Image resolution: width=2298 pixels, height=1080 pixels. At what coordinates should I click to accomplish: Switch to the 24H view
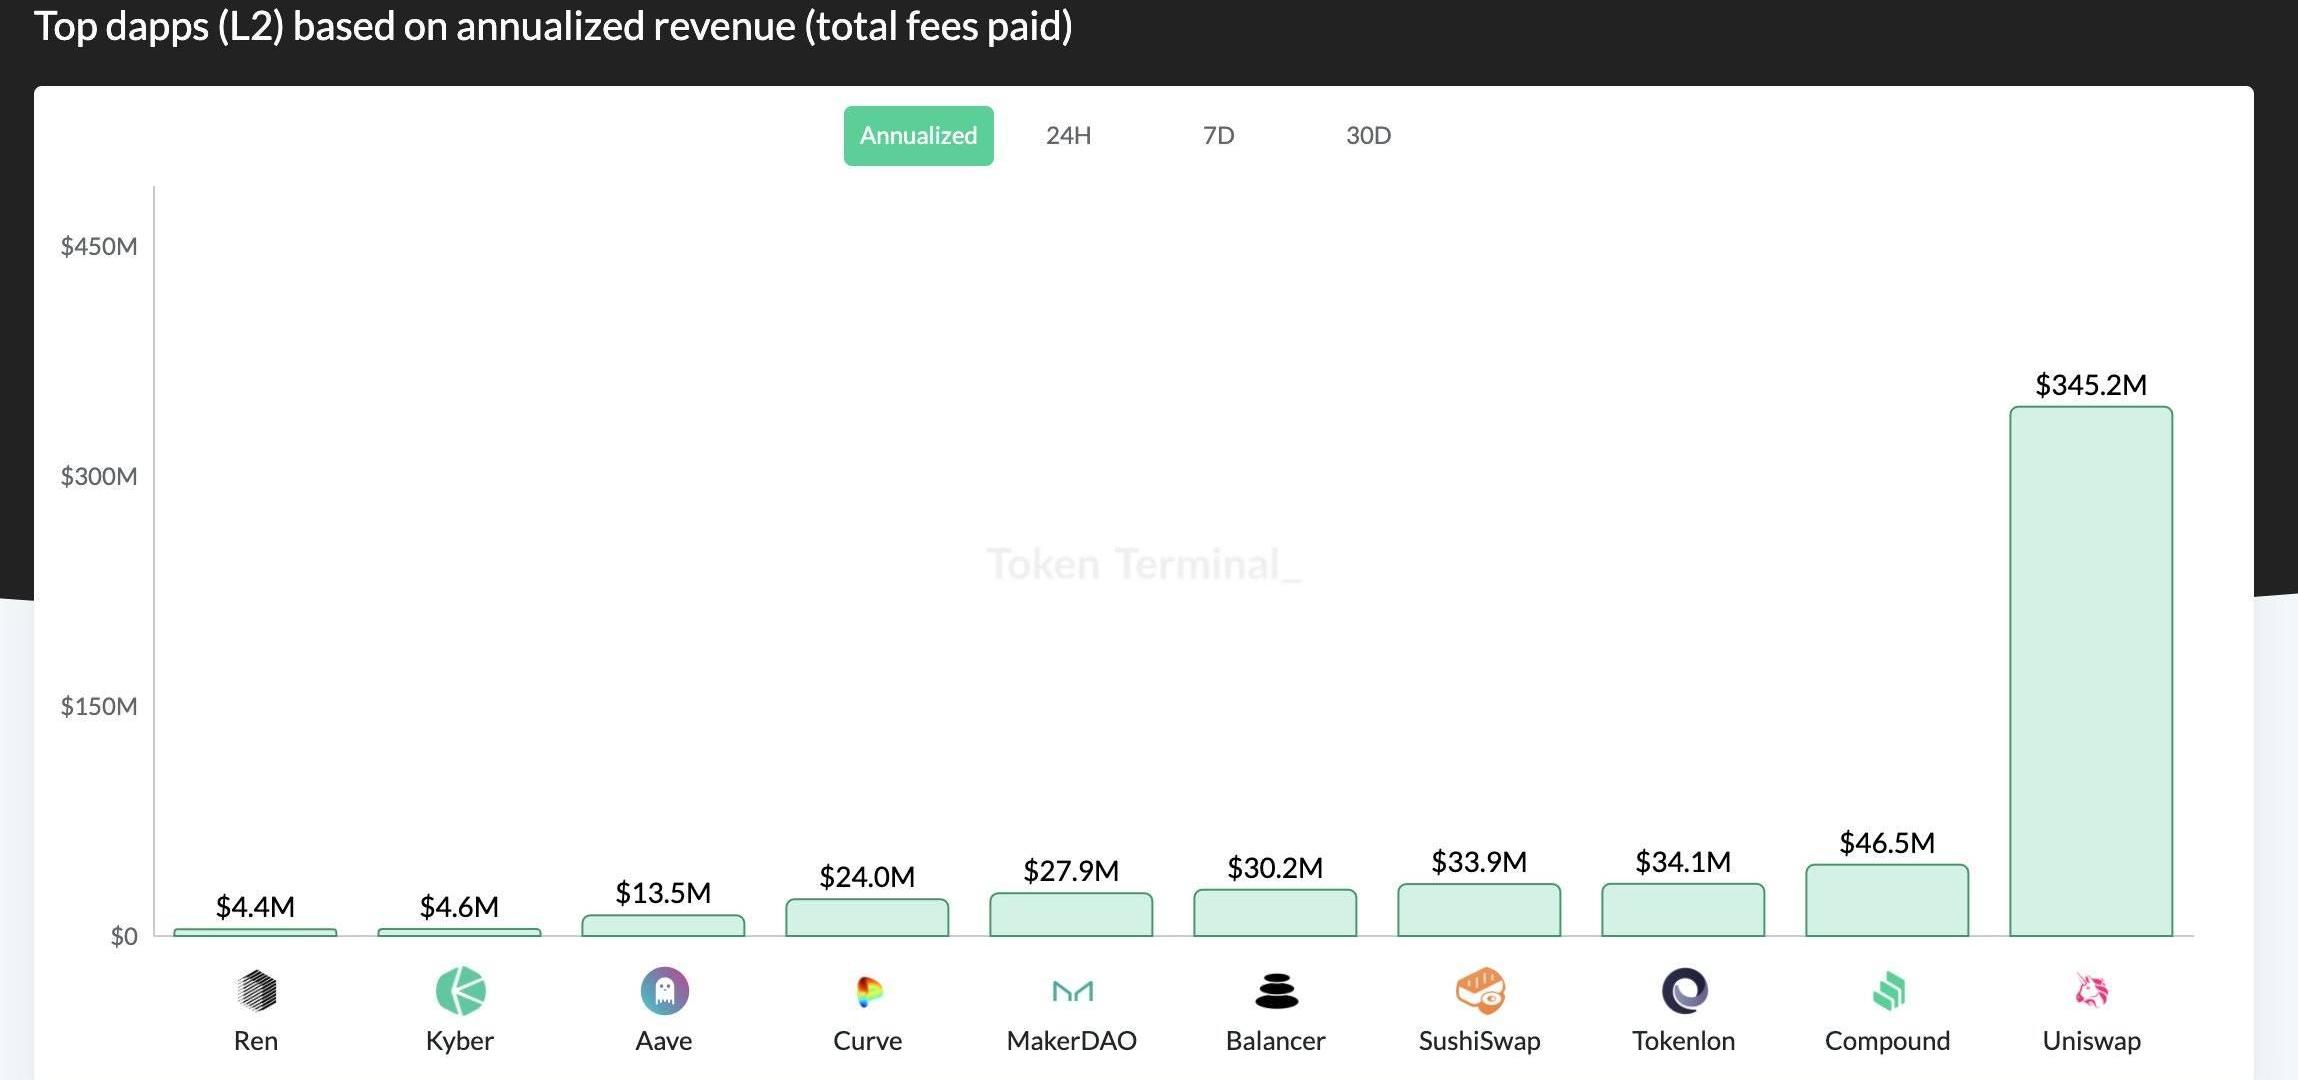point(1068,136)
